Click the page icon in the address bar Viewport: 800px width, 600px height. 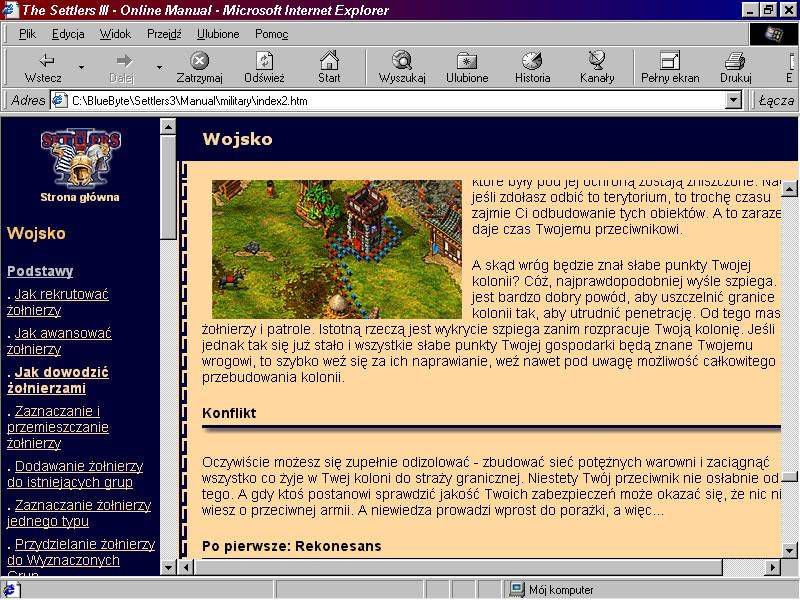pos(60,101)
